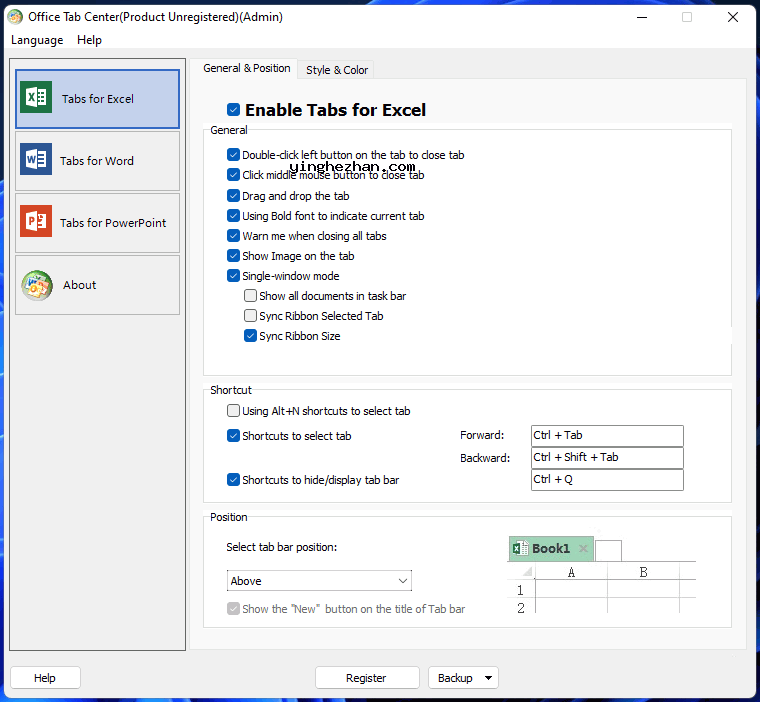Screen dimensions: 760x702
Task: Disable Single-window mode
Action: 233,276
